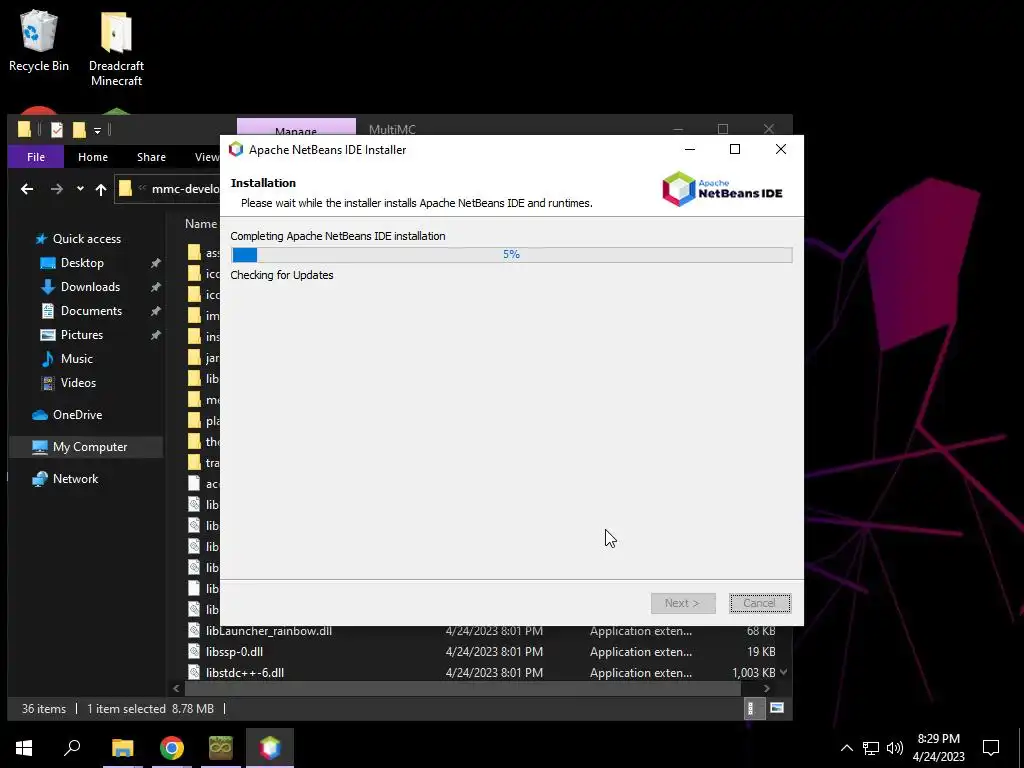
Task: Click New Folder quick access toolbar icon
Action: 79,130
